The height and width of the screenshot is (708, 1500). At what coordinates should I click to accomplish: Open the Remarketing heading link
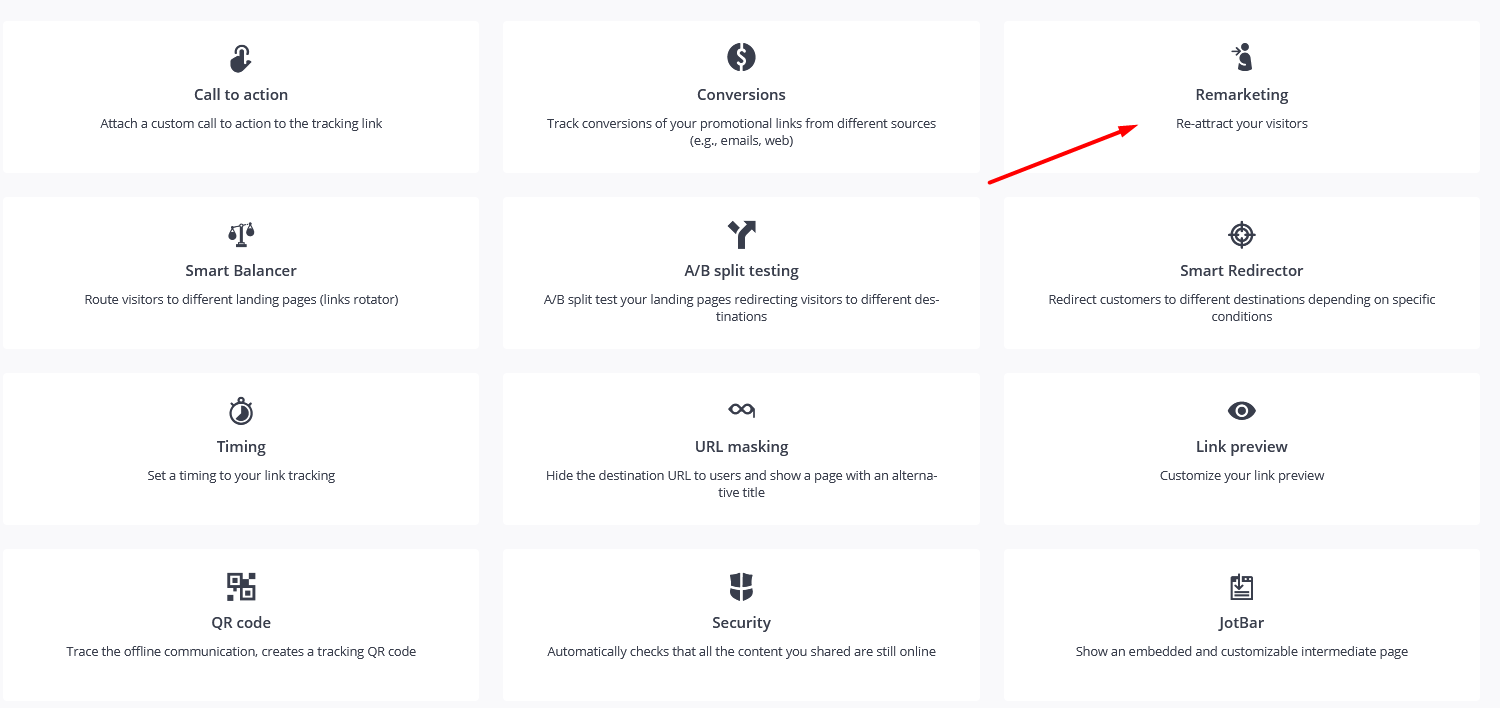(1241, 95)
